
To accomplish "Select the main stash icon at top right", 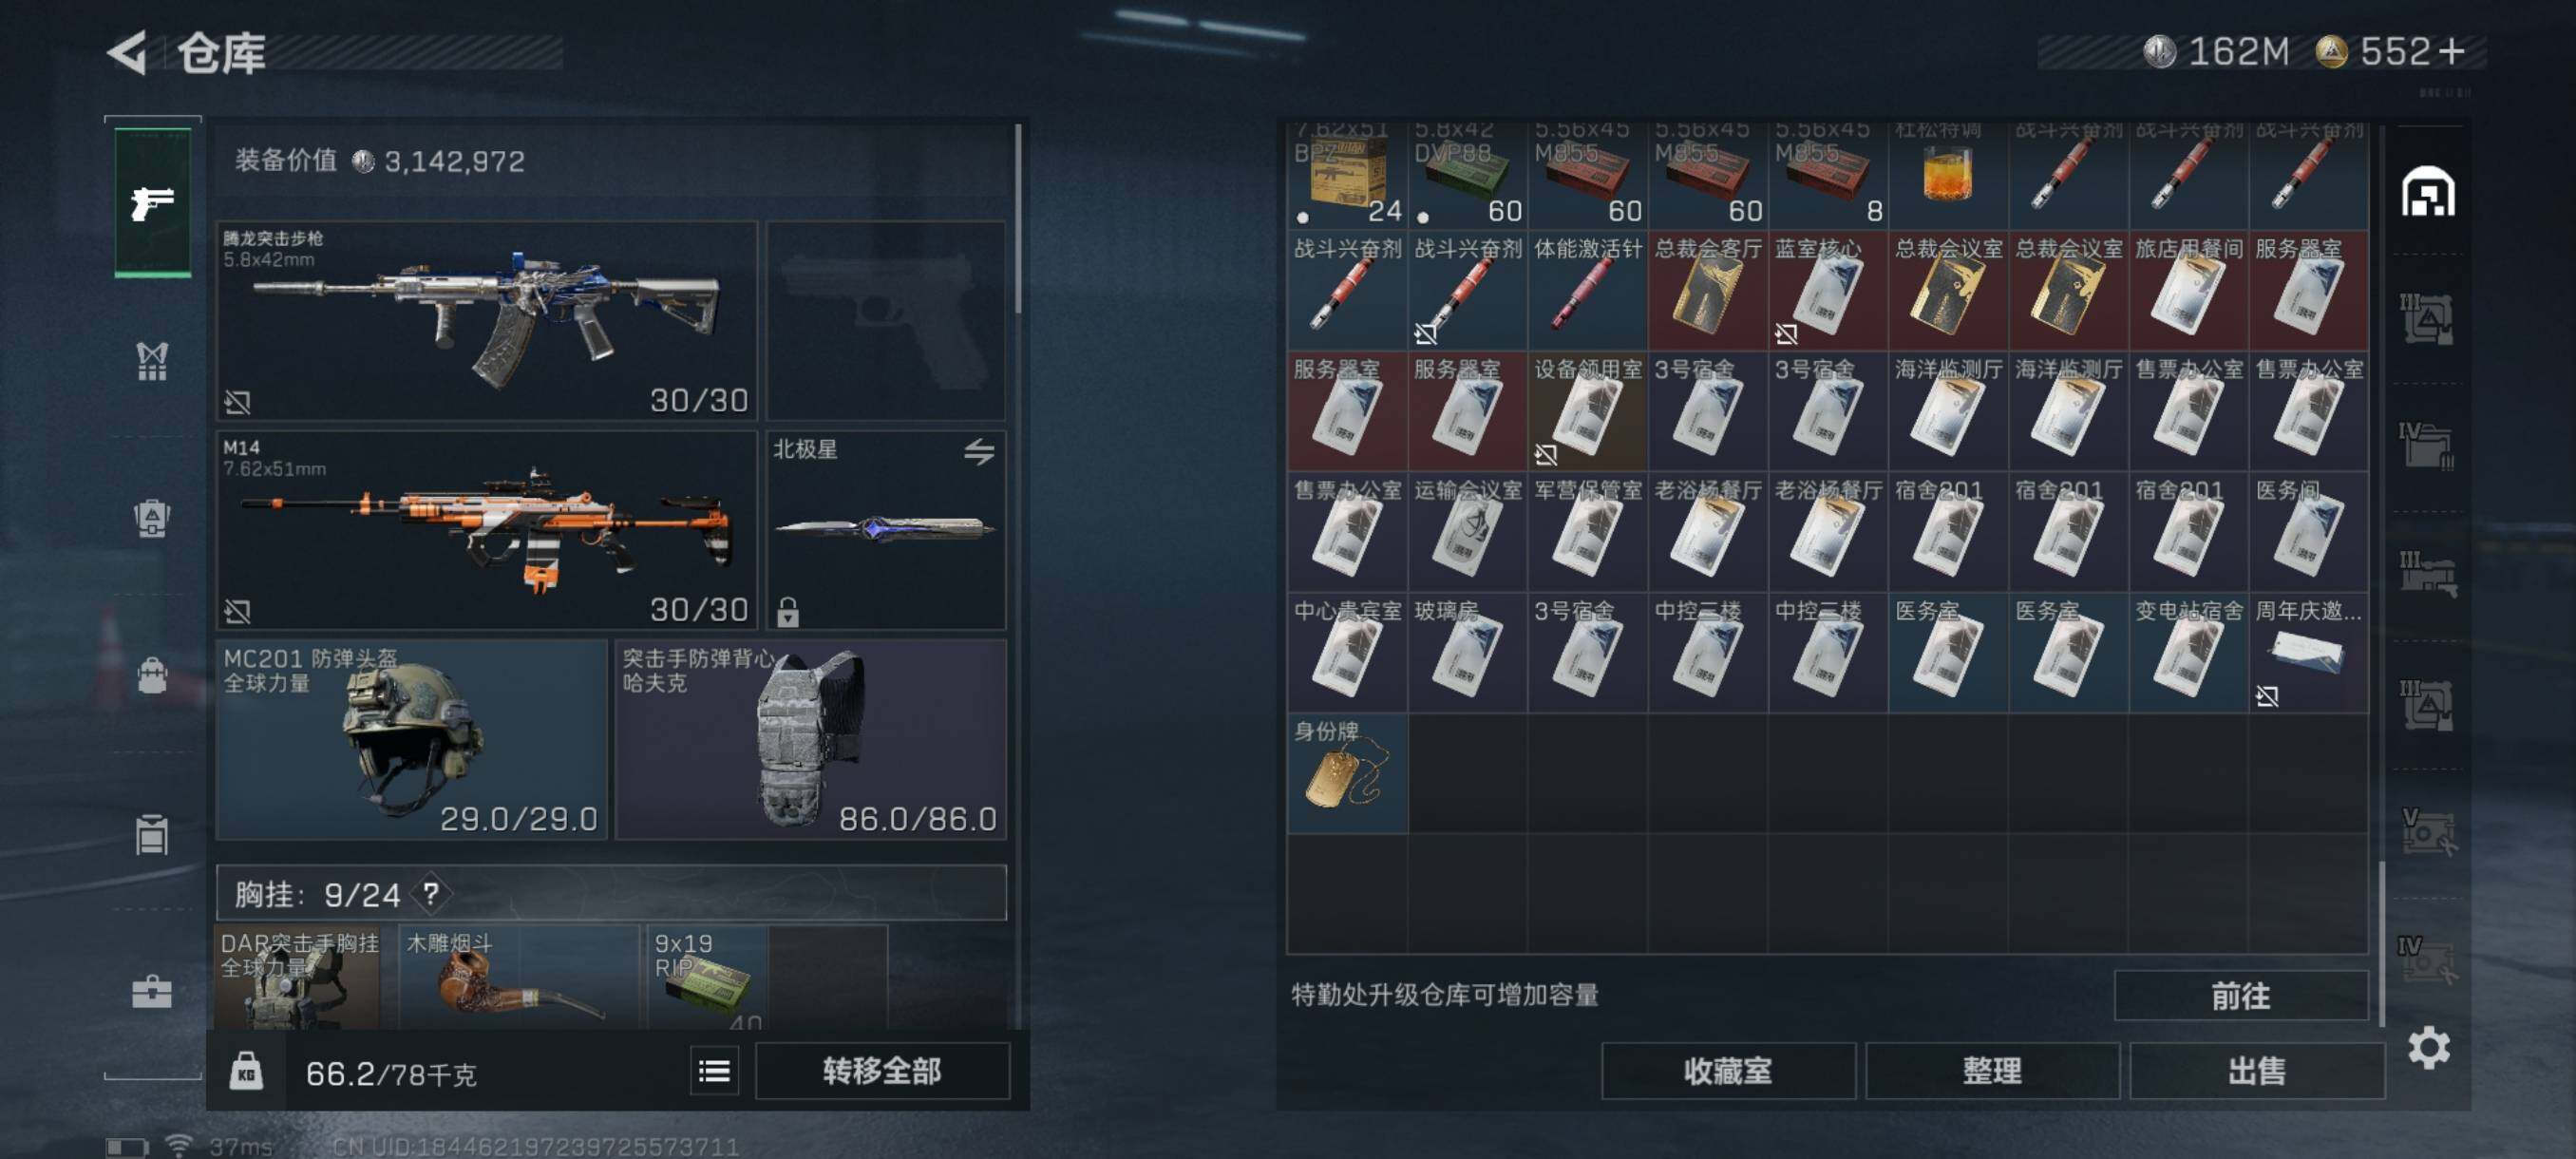I will tap(2428, 192).
